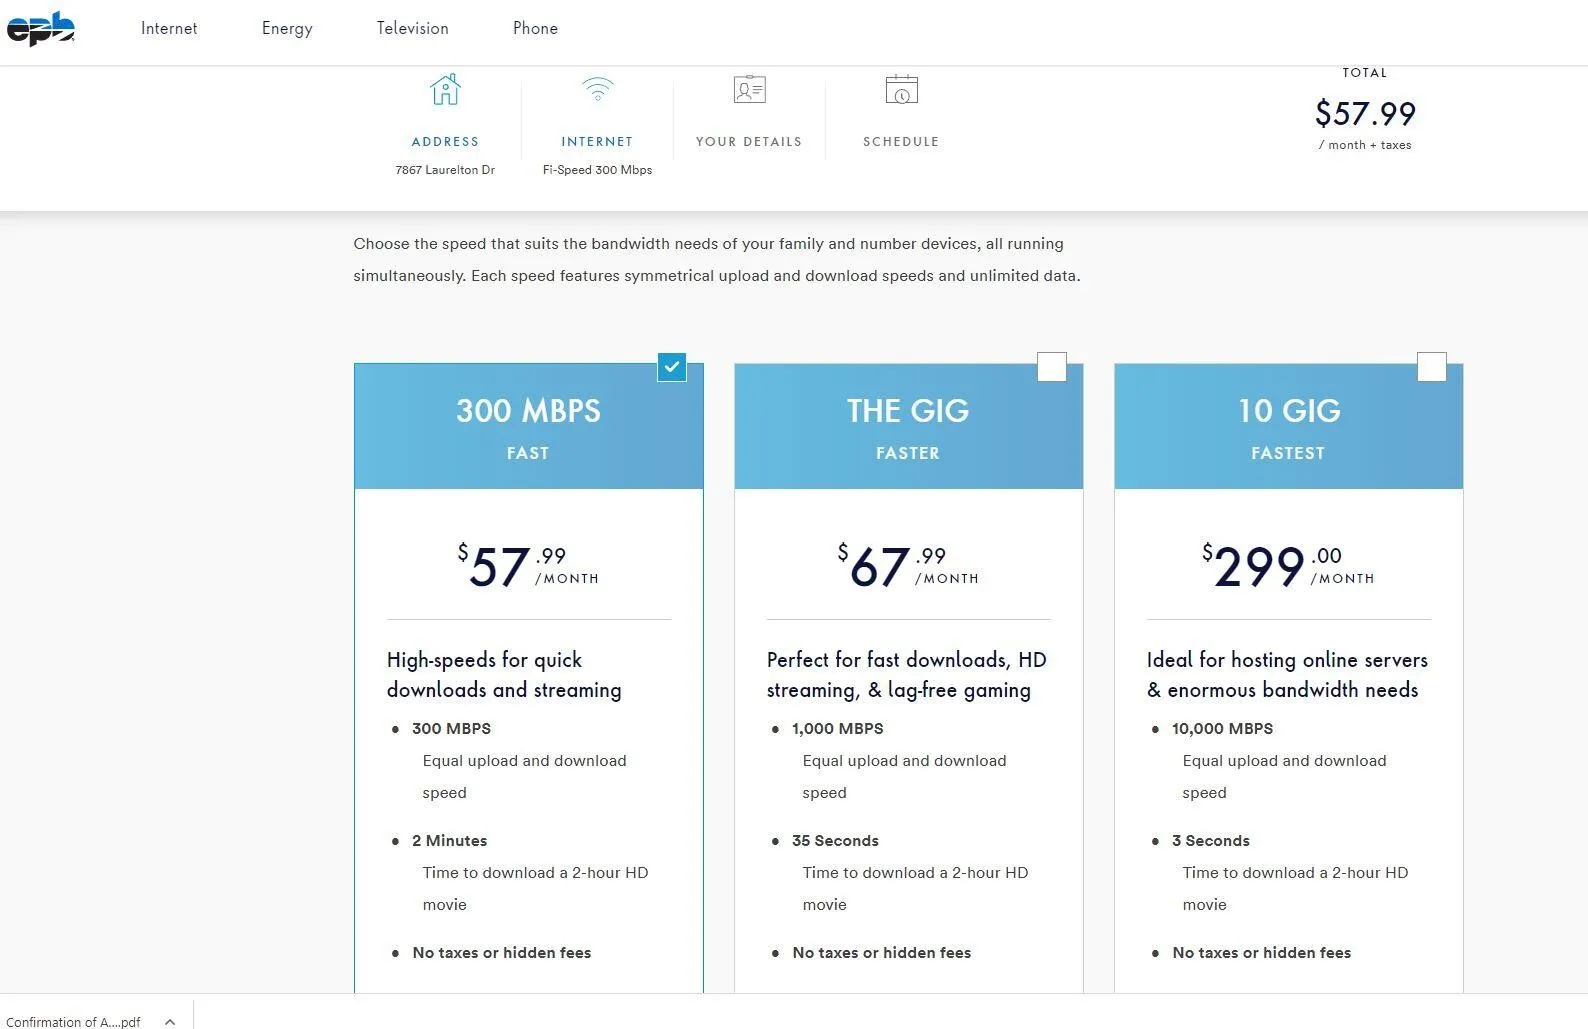This screenshot has width=1588, height=1029.
Task: Select the 10 Gig plan checkbox
Action: [1432, 367]
